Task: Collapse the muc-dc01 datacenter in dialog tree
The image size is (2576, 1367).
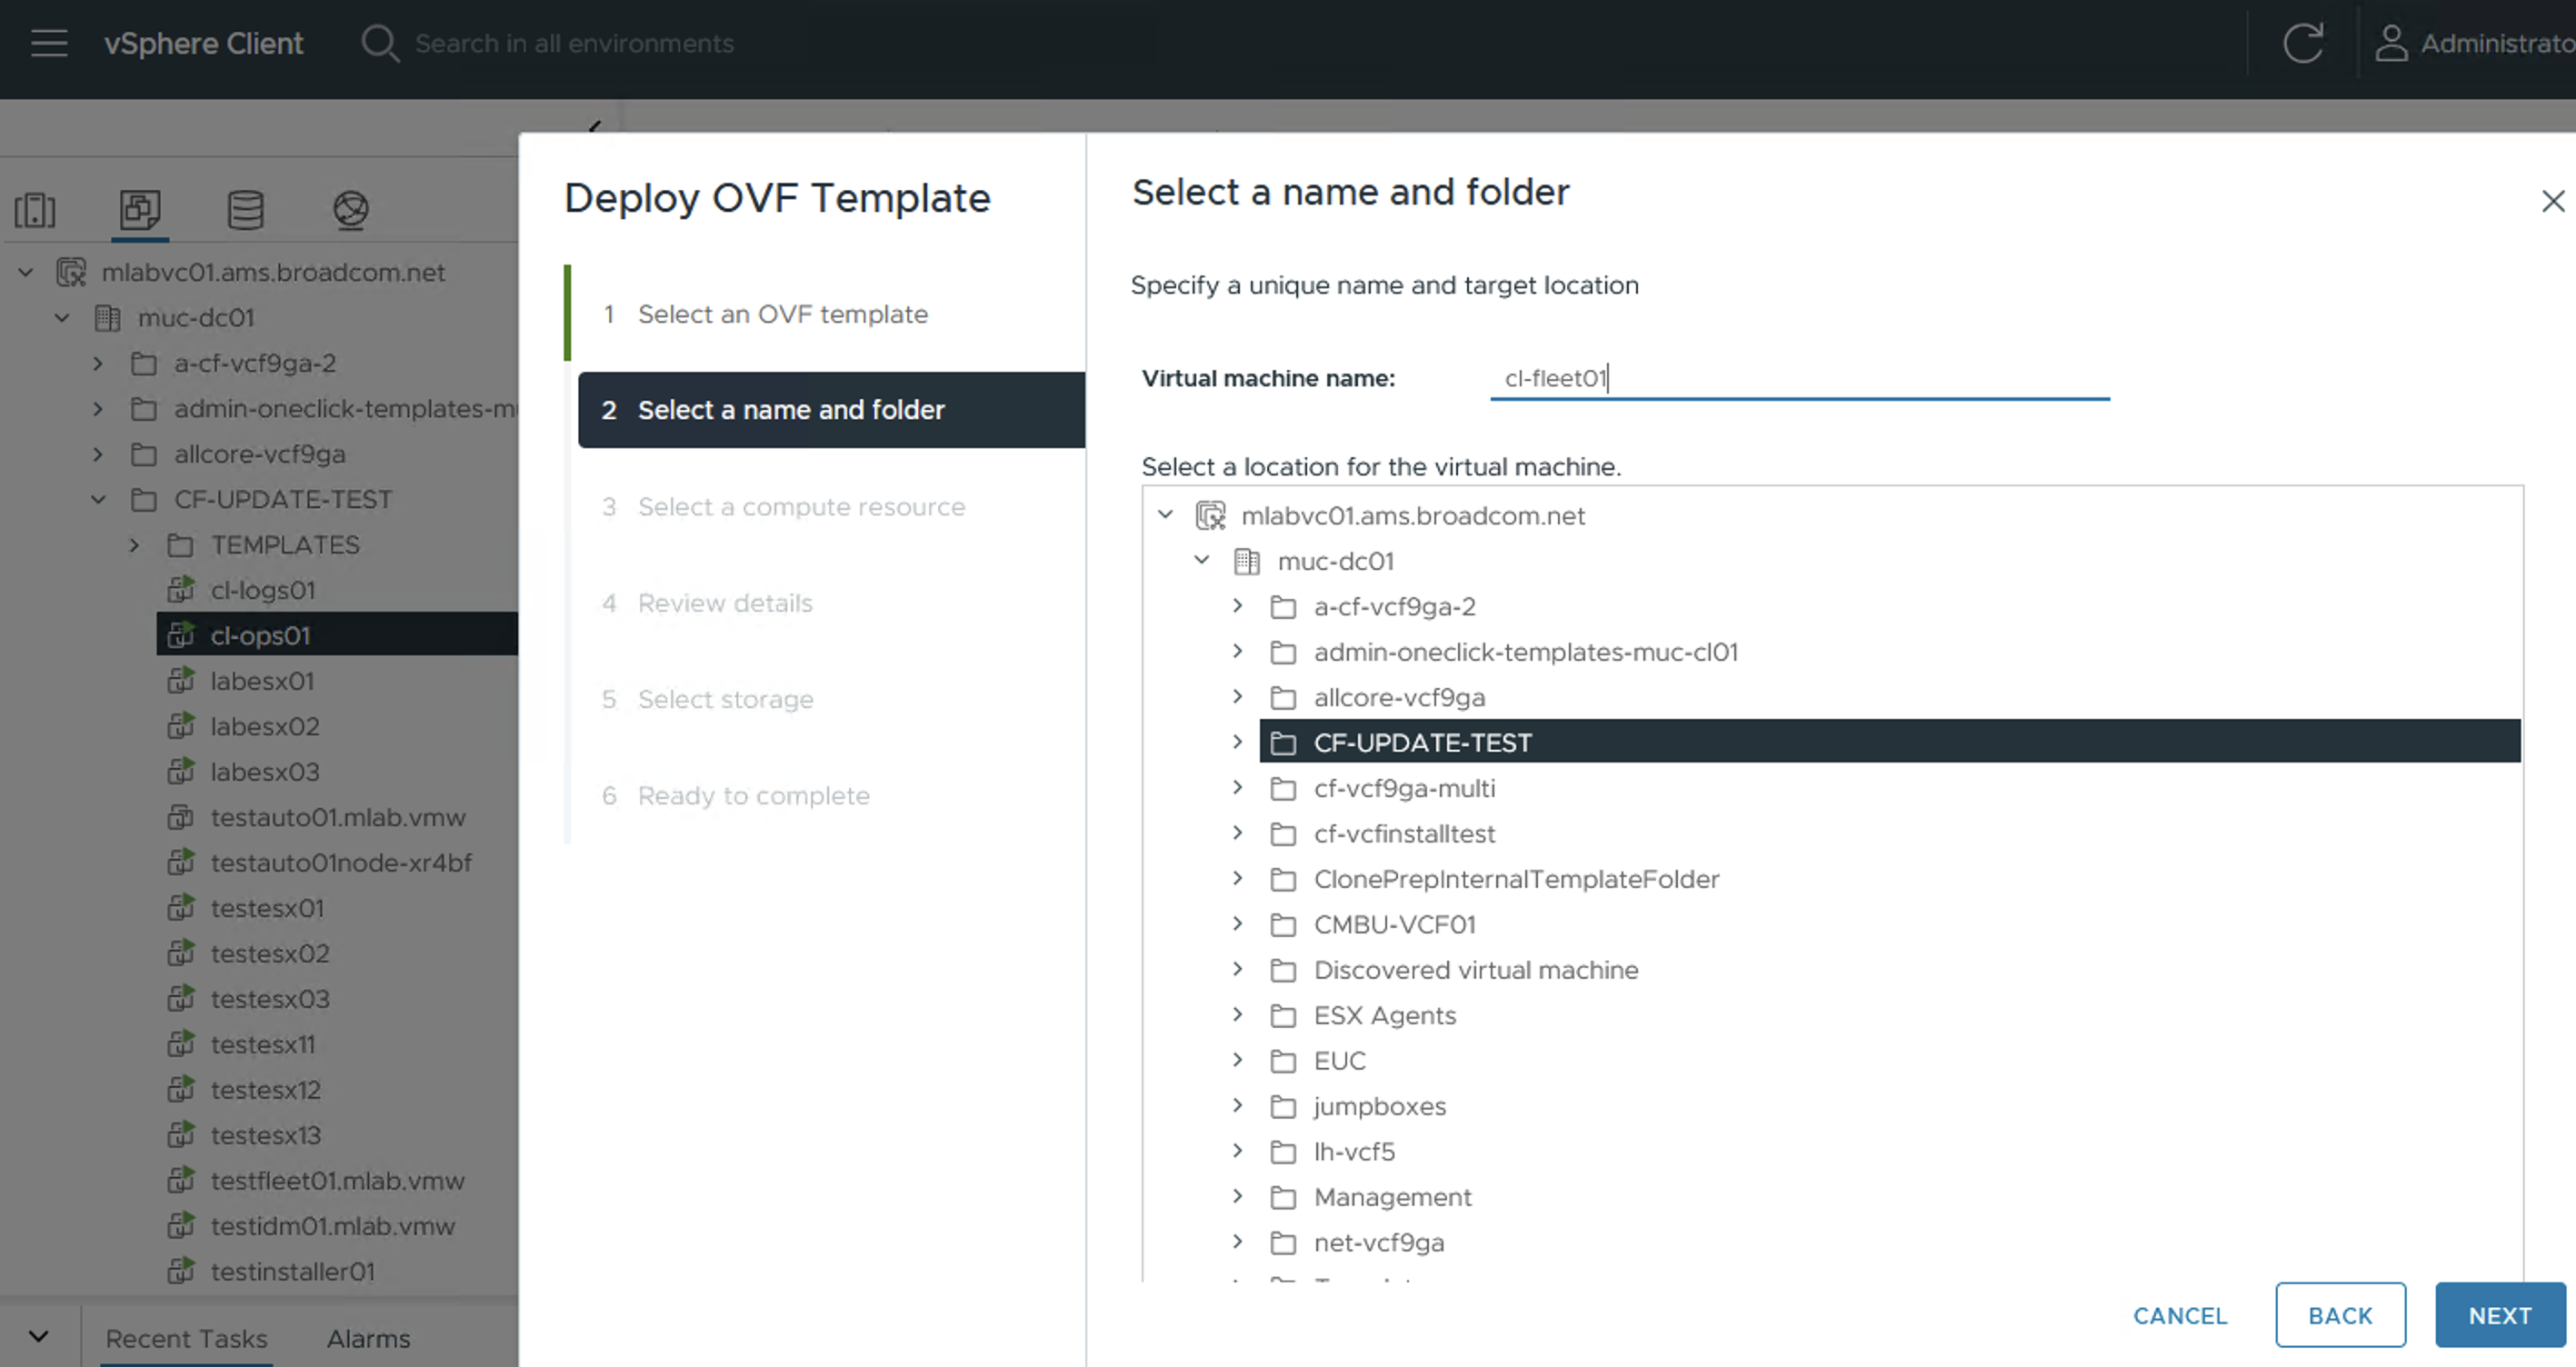Action: pos(1202,560)
